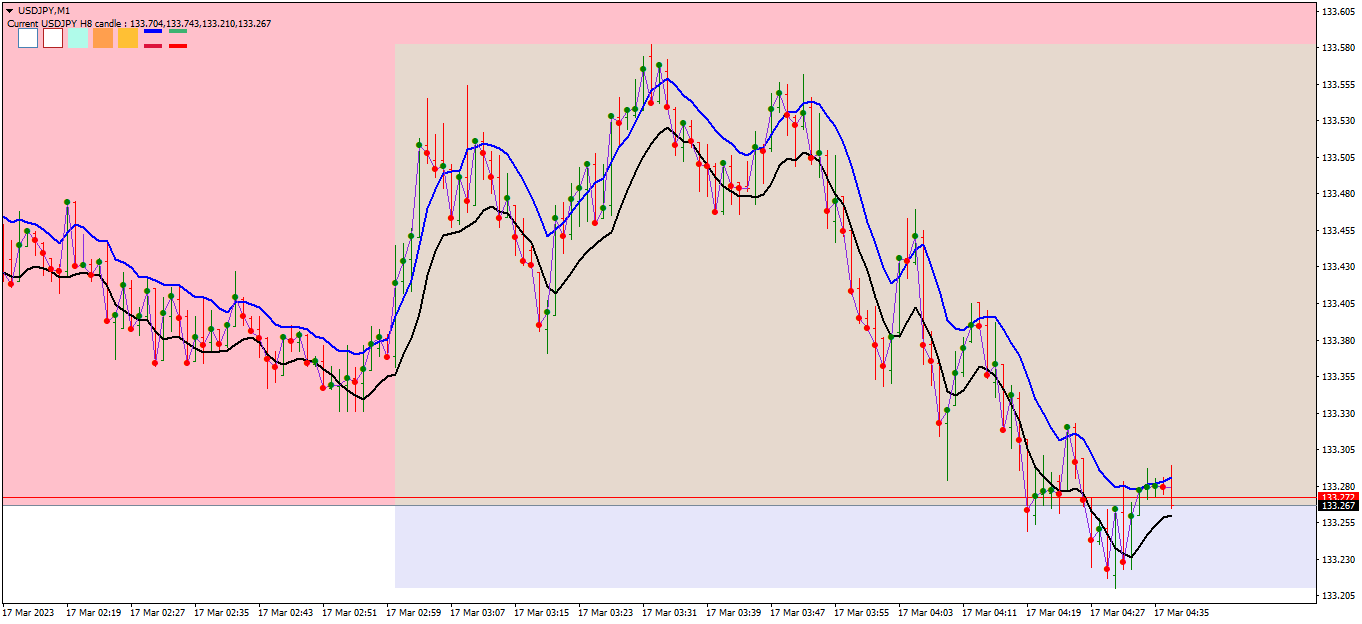Click the 133.205 price scale level
The height and width of the screenshot is (624, 1362).
1337,596
